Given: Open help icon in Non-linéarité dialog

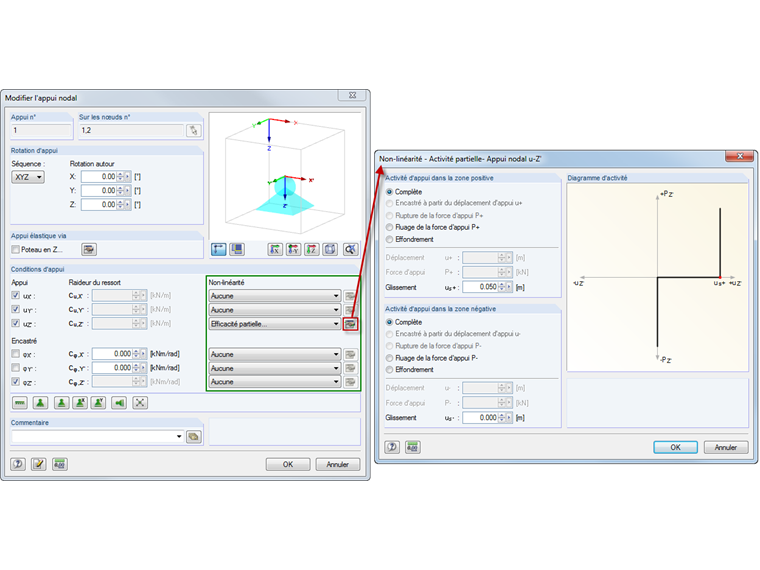Looking at the screenshot, I should 392,447.
